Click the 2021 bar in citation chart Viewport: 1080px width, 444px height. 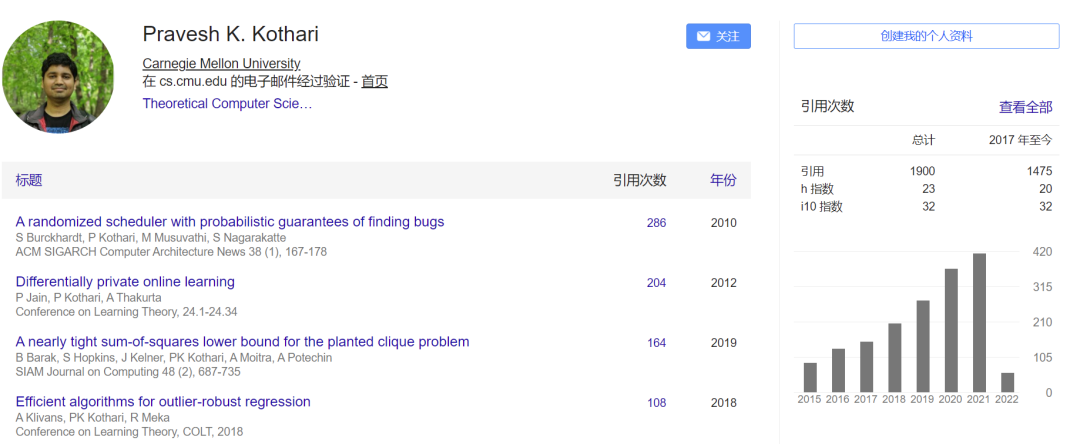coord(979,322)
